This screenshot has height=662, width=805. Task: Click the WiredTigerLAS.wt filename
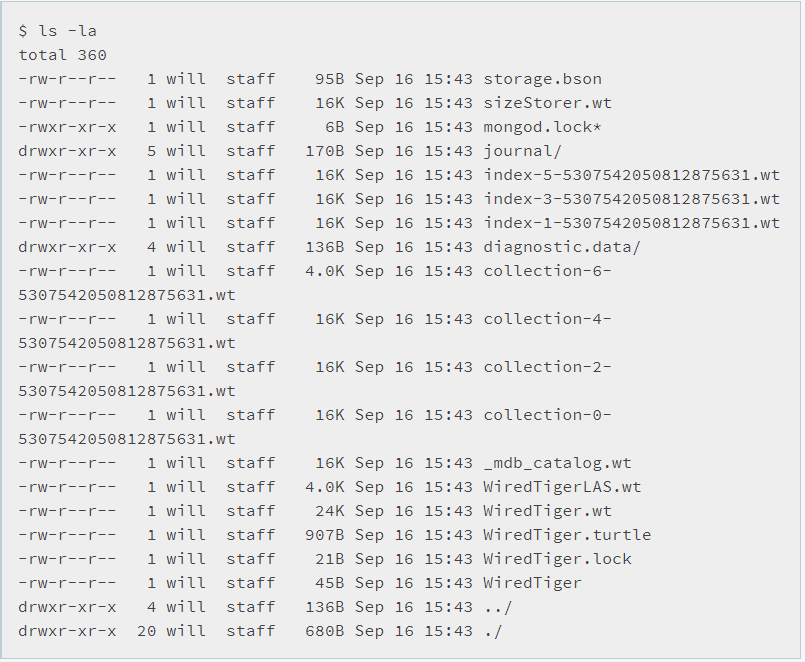[x=562, y=487]
